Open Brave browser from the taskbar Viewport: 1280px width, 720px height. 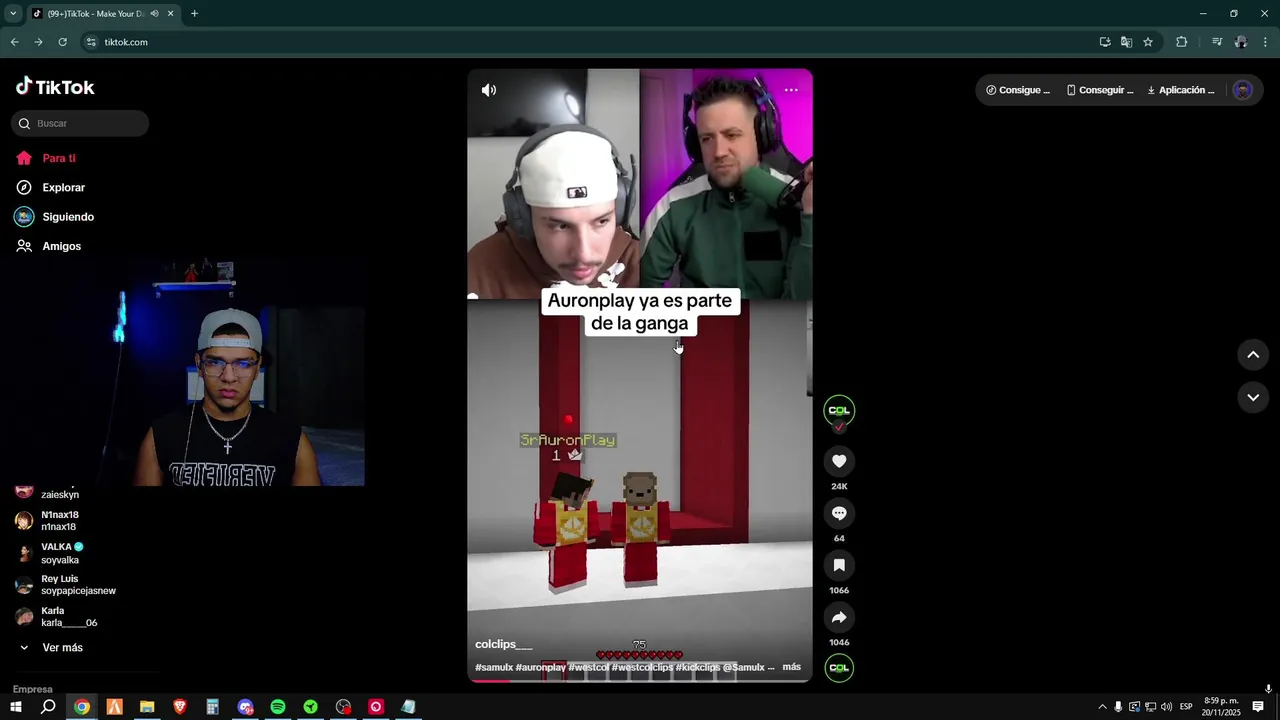point(180,707)
